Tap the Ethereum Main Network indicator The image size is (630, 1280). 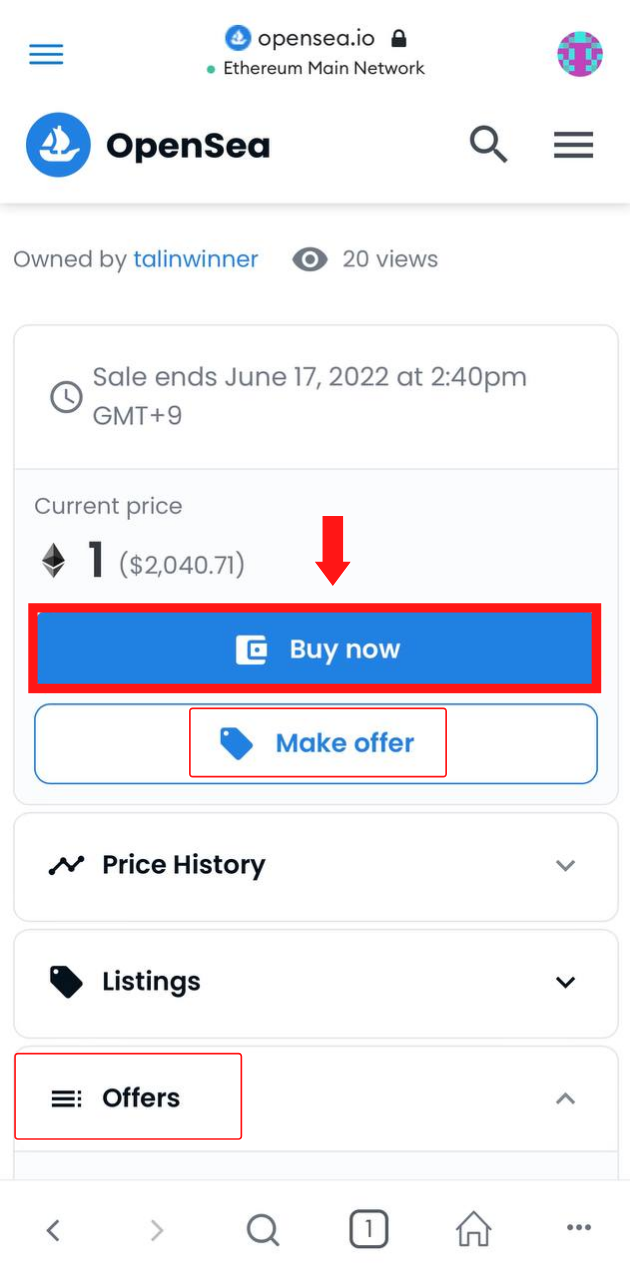tap(315, 68)
